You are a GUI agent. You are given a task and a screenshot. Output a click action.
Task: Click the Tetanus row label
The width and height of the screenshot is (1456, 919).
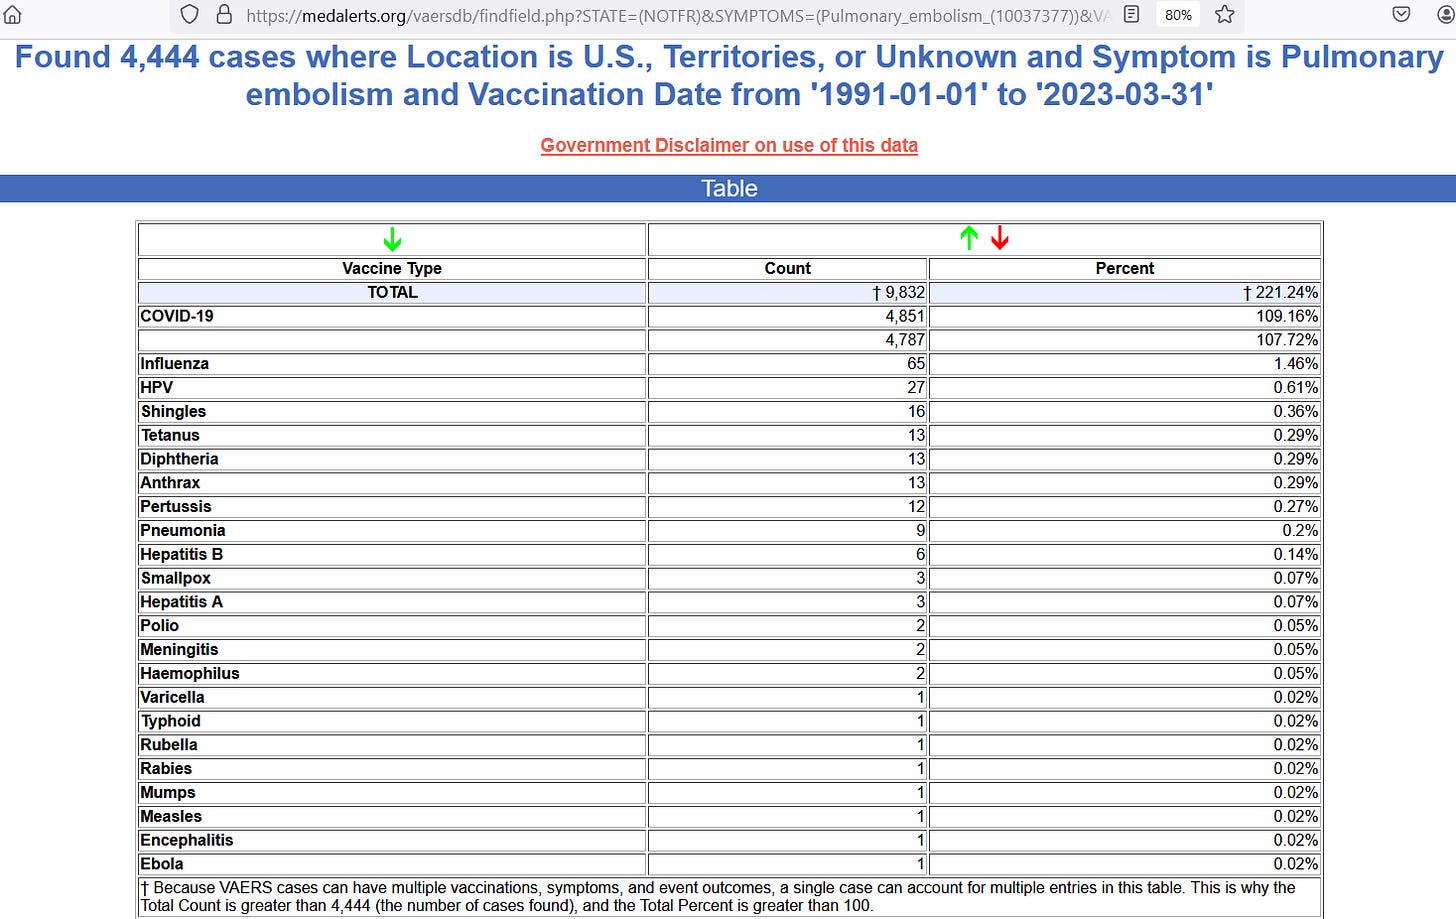pos(170,435)
